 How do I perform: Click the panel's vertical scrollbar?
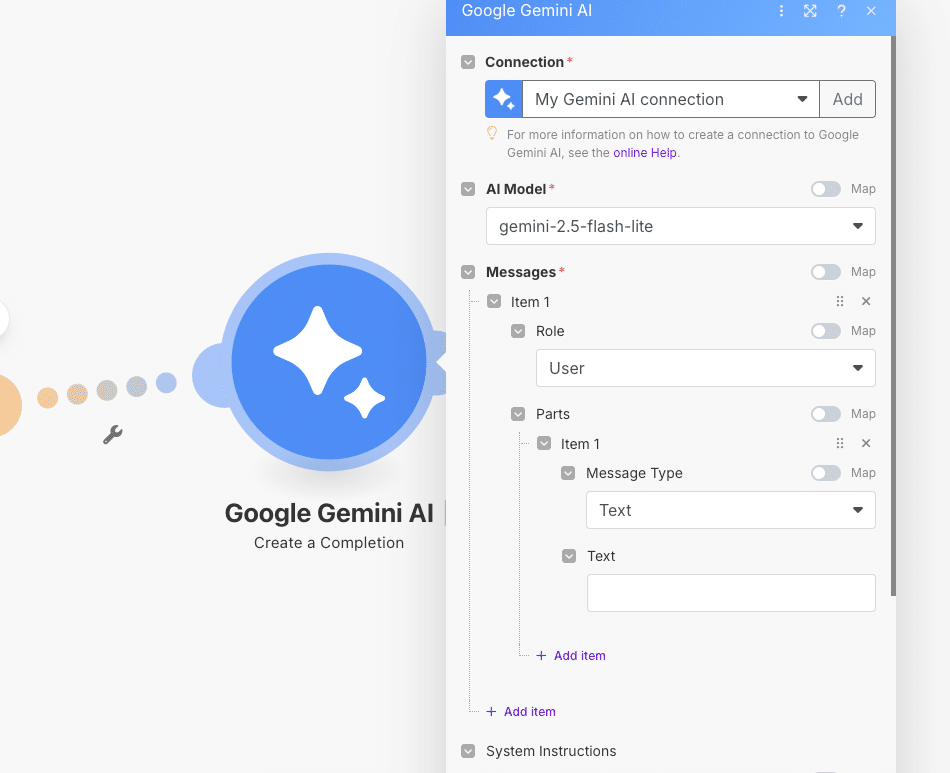[893, 315]
